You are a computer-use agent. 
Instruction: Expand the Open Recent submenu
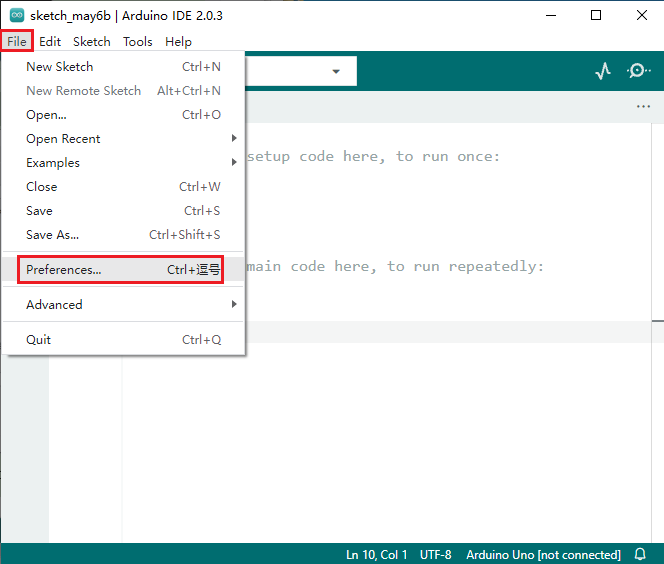(x=123, y=138)
